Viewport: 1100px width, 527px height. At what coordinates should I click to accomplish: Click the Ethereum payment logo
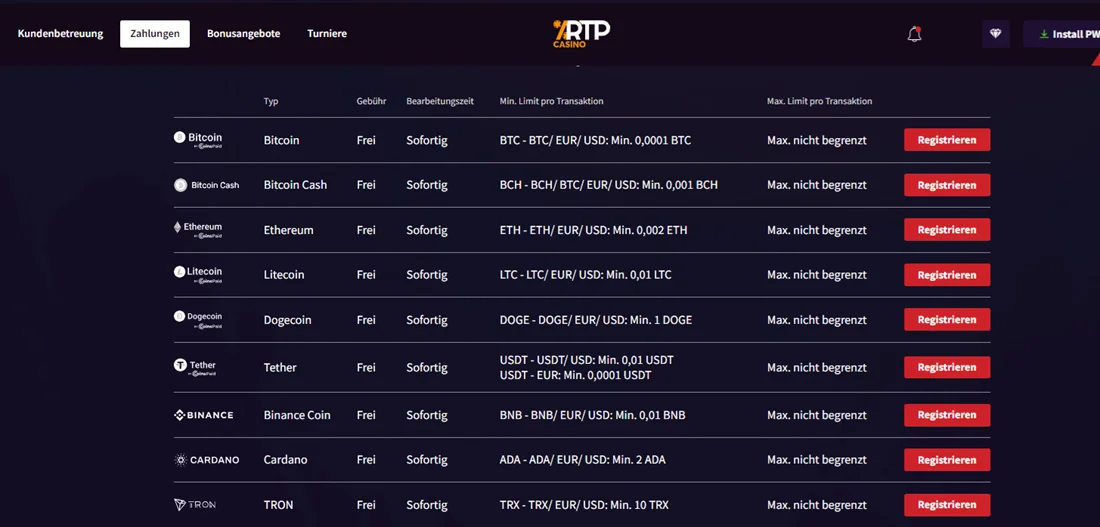[199, 230]
